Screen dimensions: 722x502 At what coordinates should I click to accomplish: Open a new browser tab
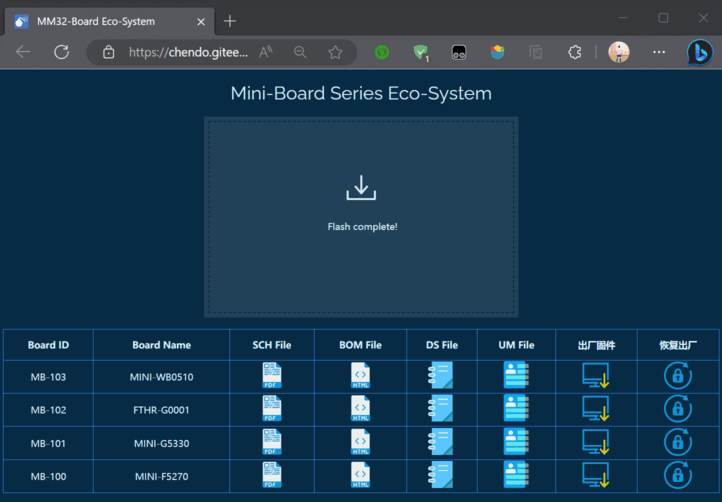tap(230, 21)
